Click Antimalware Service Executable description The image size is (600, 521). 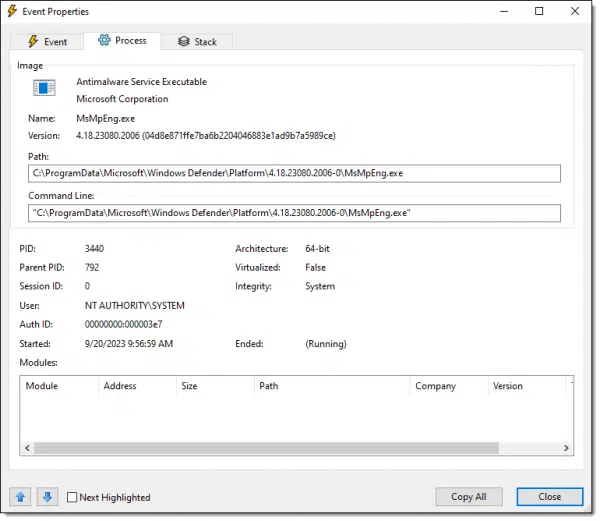[x=142, y=81]
